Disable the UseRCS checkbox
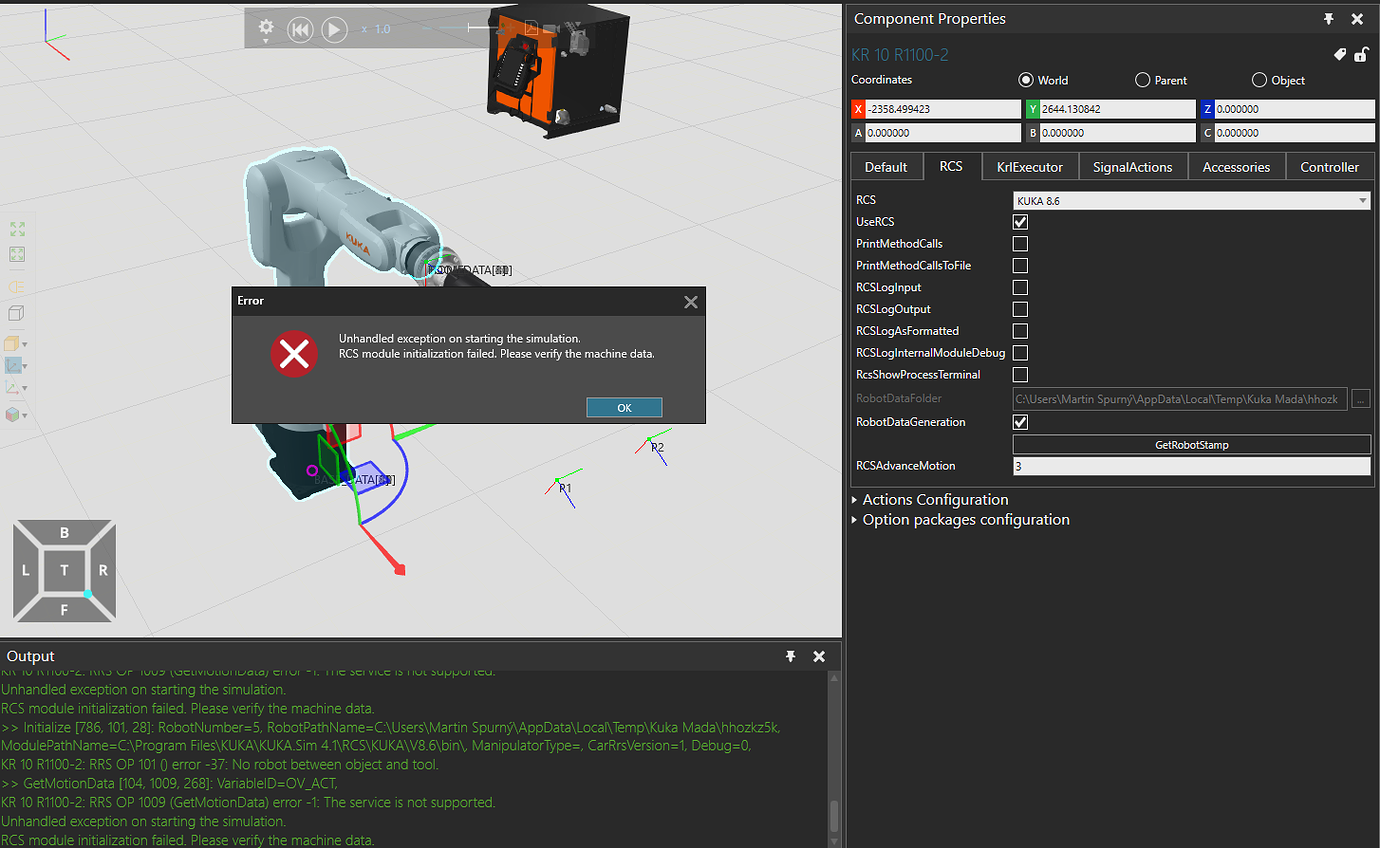 (x=1019, y=221)
